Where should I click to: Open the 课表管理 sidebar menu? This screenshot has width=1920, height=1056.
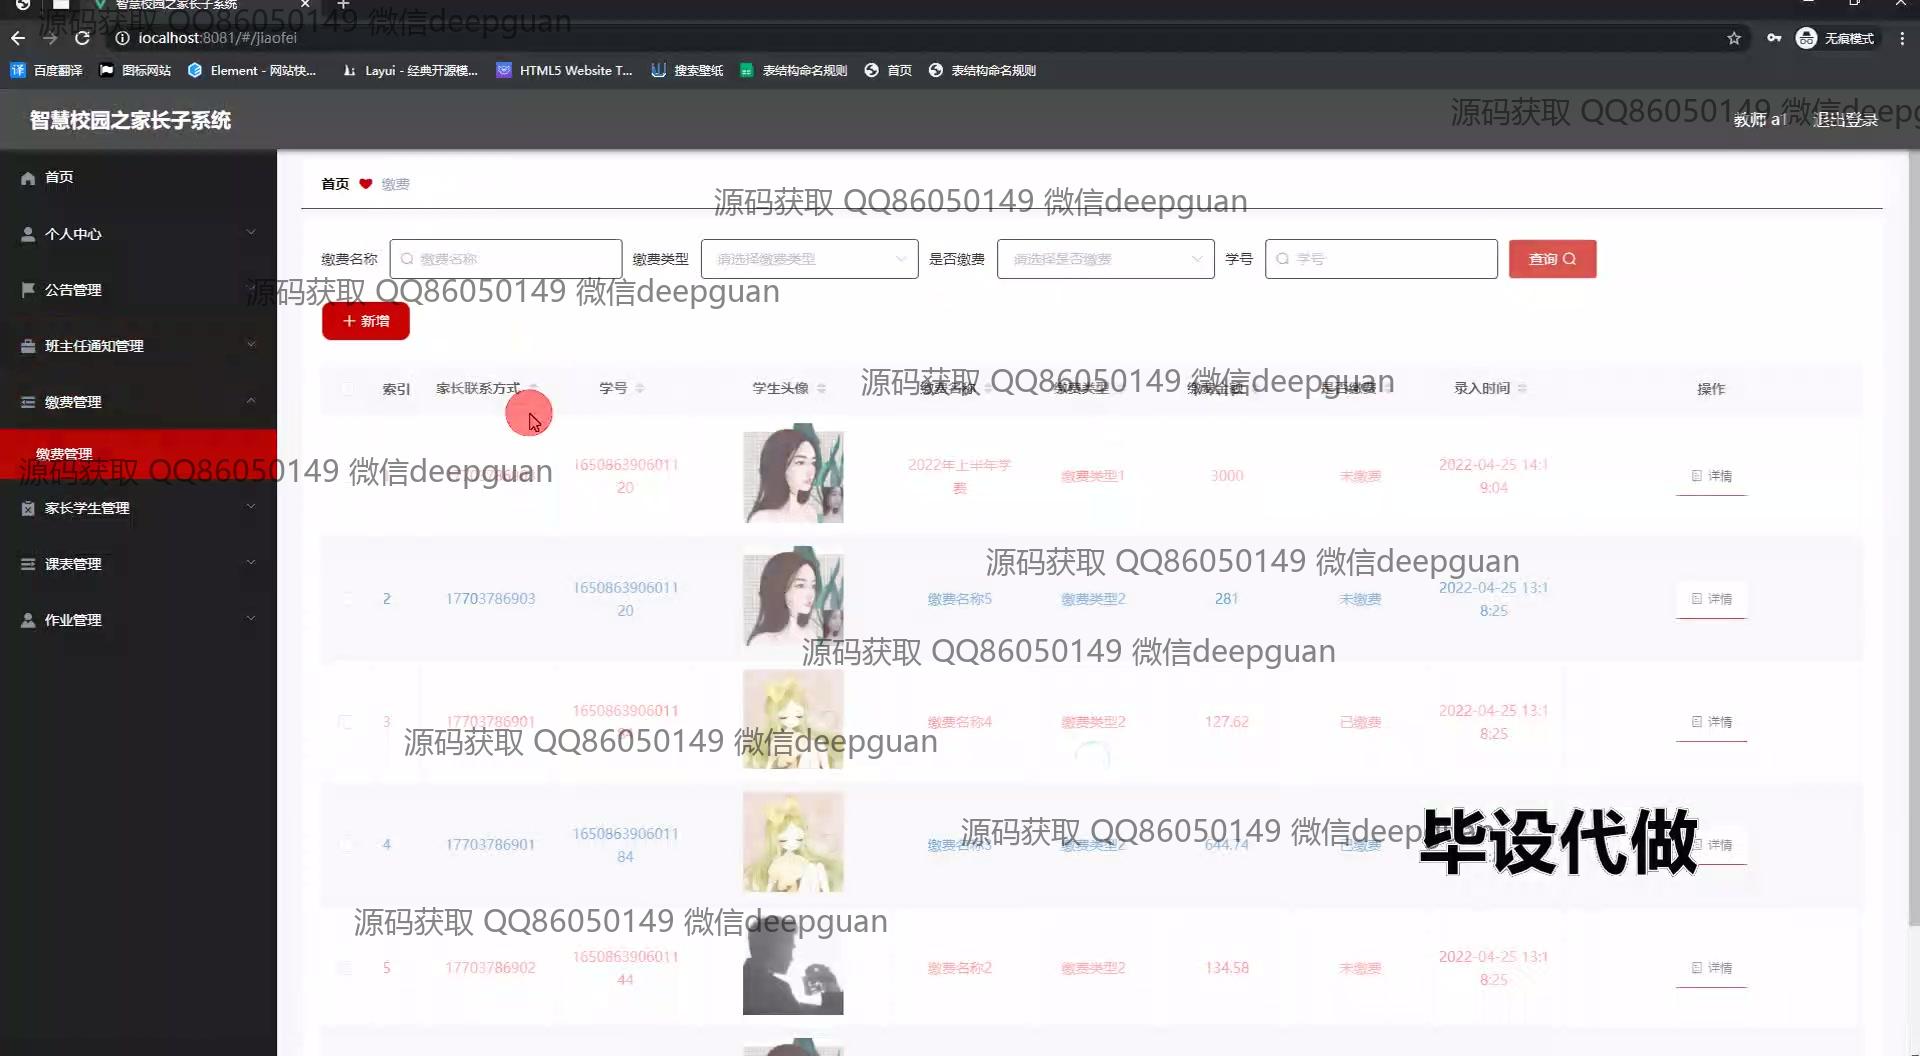pos(138,564)
